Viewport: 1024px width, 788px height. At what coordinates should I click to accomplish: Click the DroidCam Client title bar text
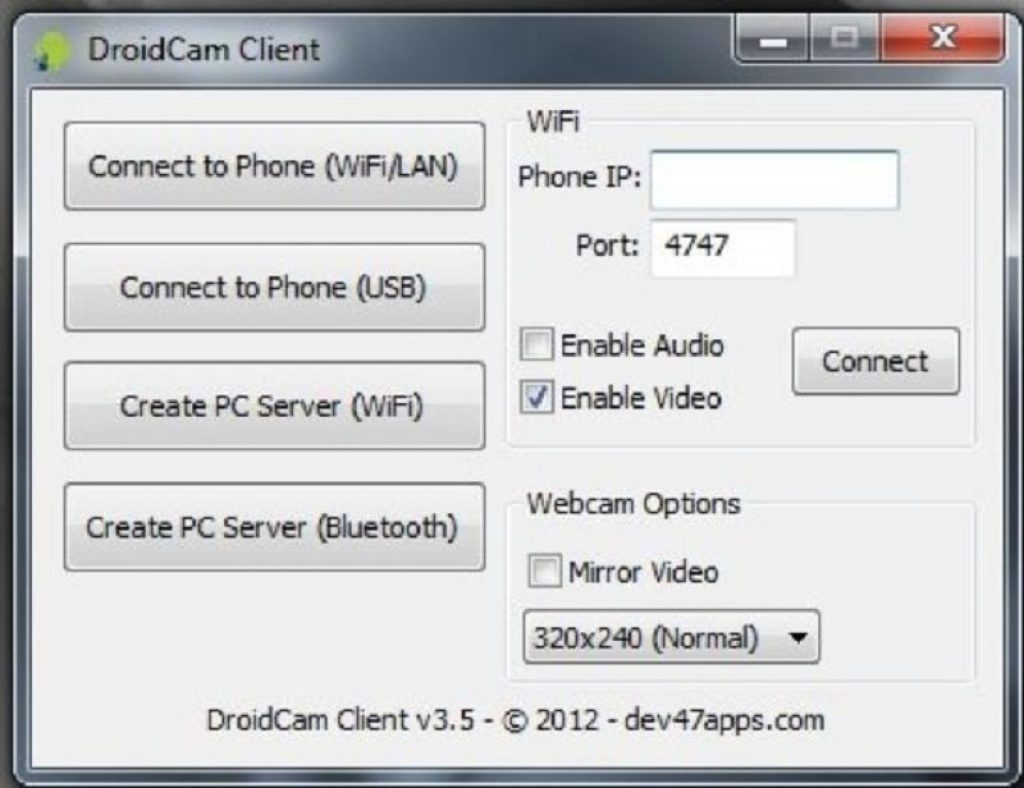click(204, 50)
